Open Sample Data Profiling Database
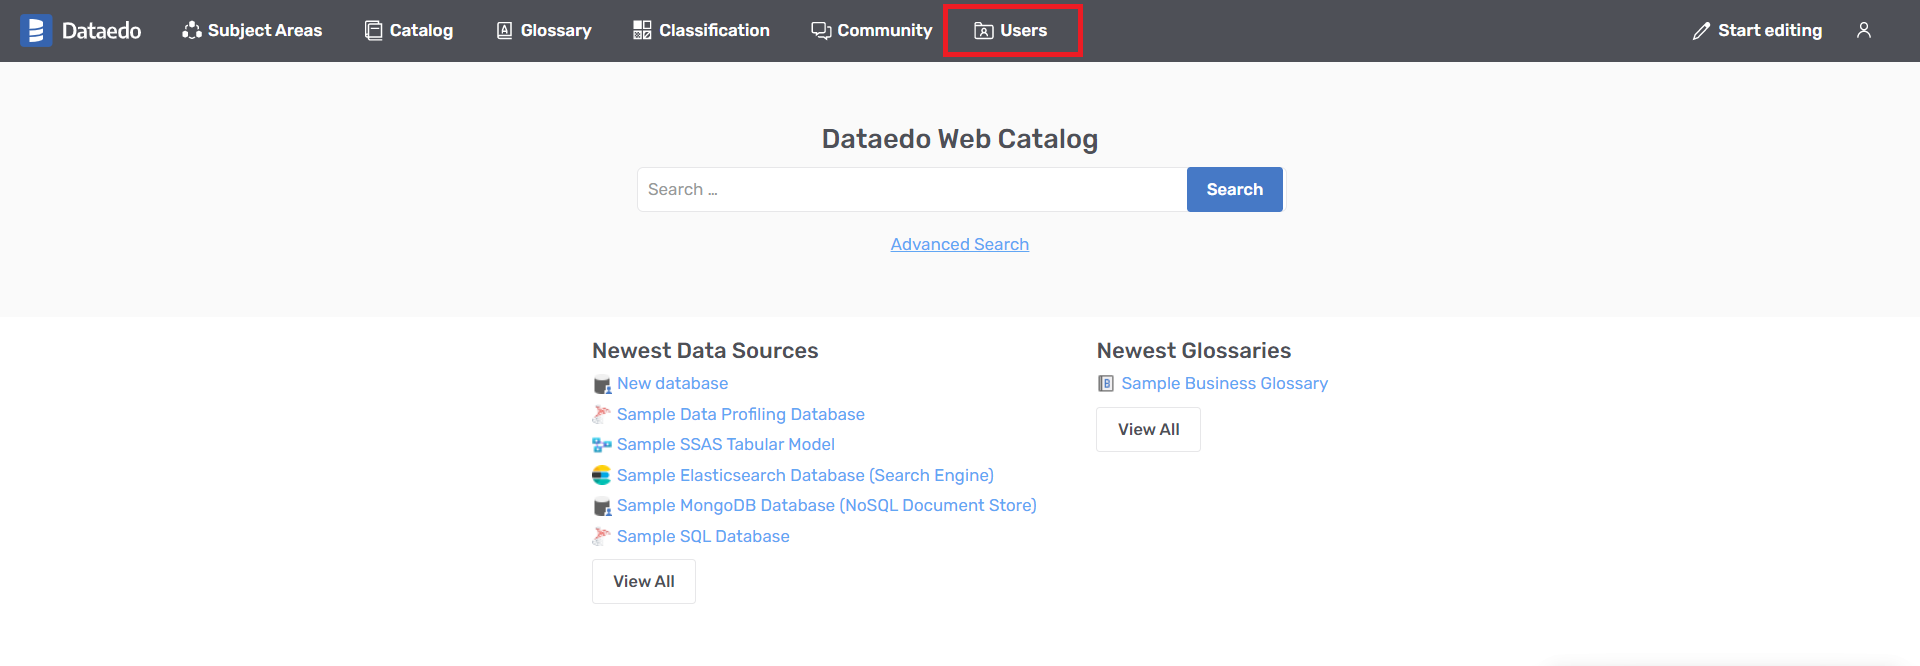The image size is (1920, 666). [741, 414]
